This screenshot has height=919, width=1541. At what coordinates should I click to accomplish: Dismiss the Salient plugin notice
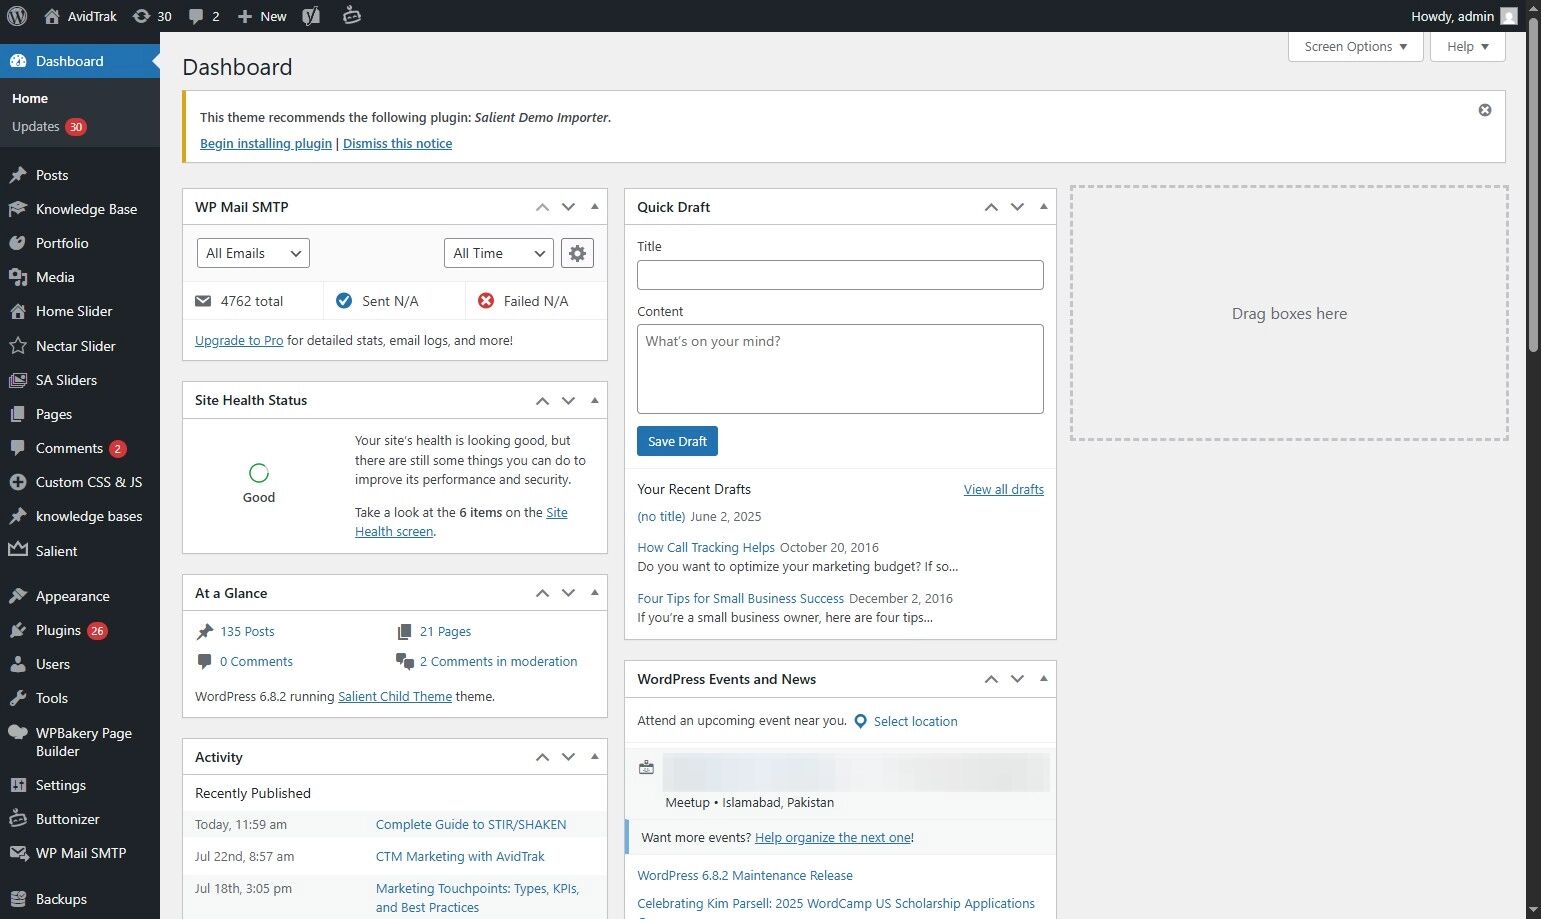[x=1485, y=110]
